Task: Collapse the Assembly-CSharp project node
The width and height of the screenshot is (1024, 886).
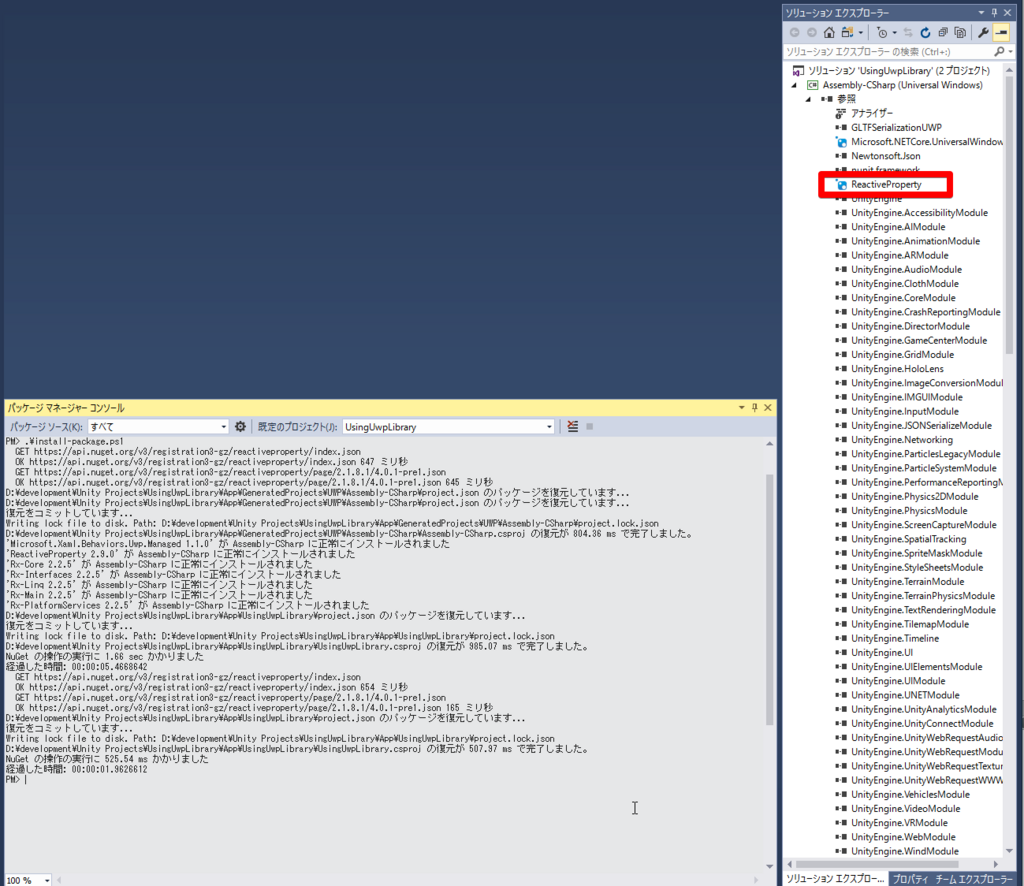Action: [794, 86]
